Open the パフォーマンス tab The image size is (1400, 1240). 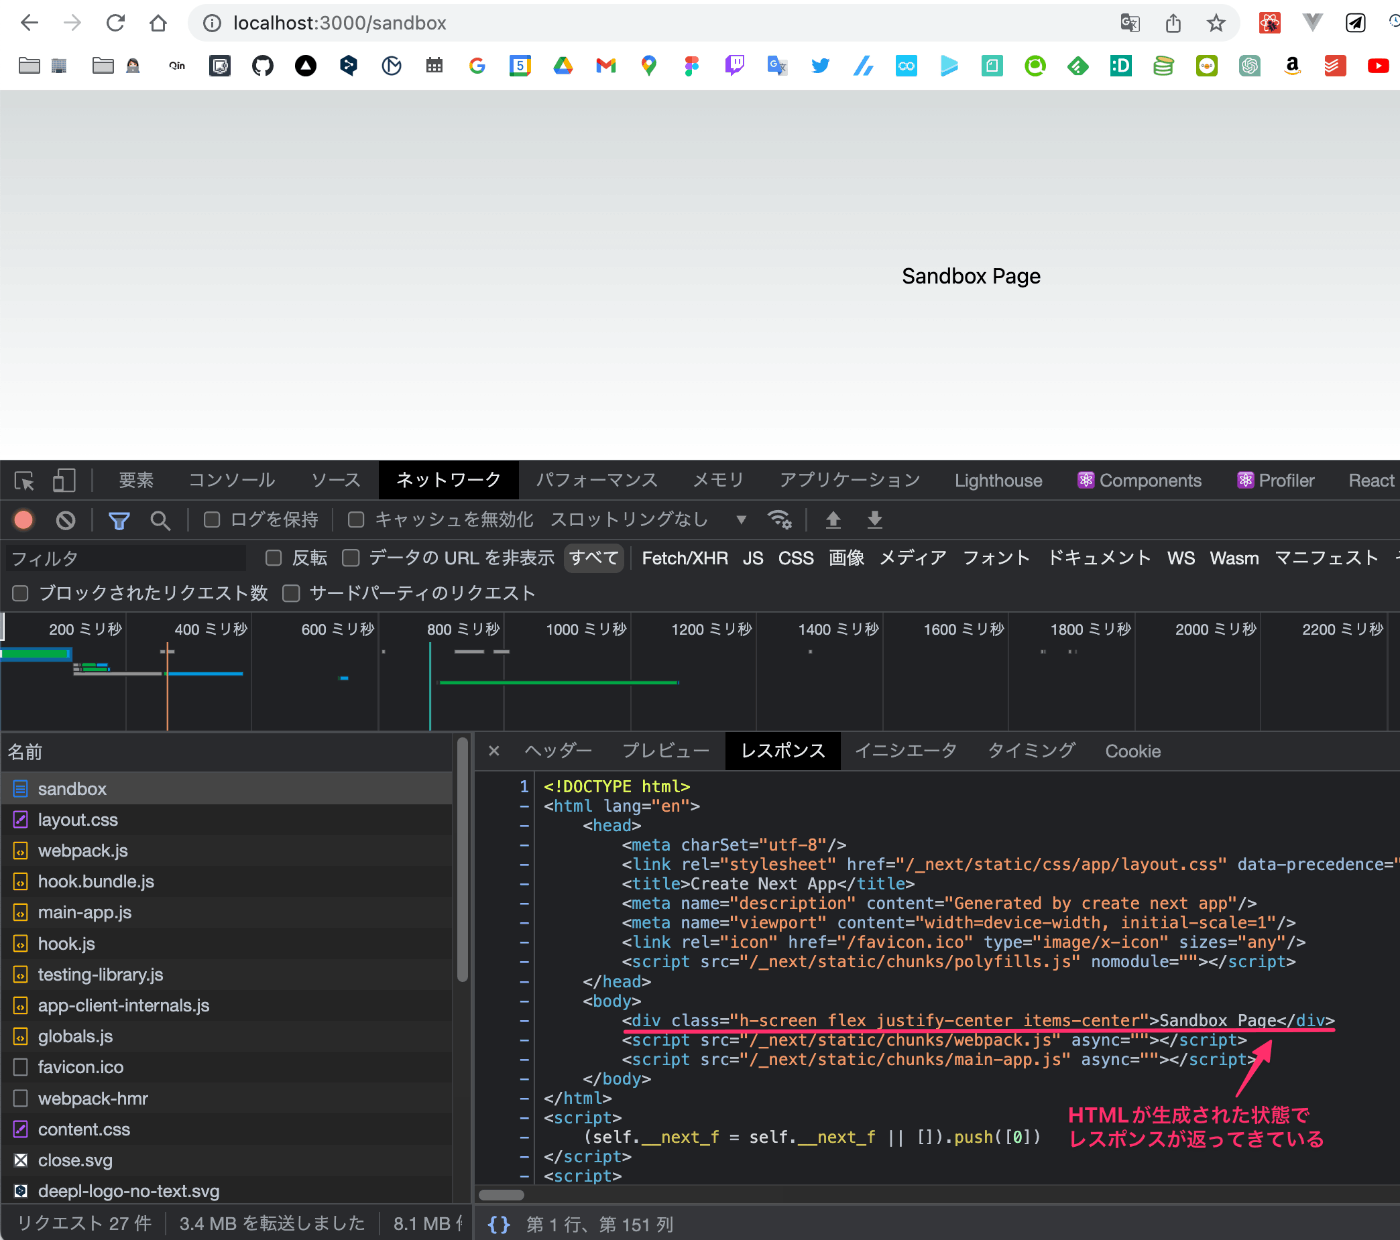pos(597,481)
